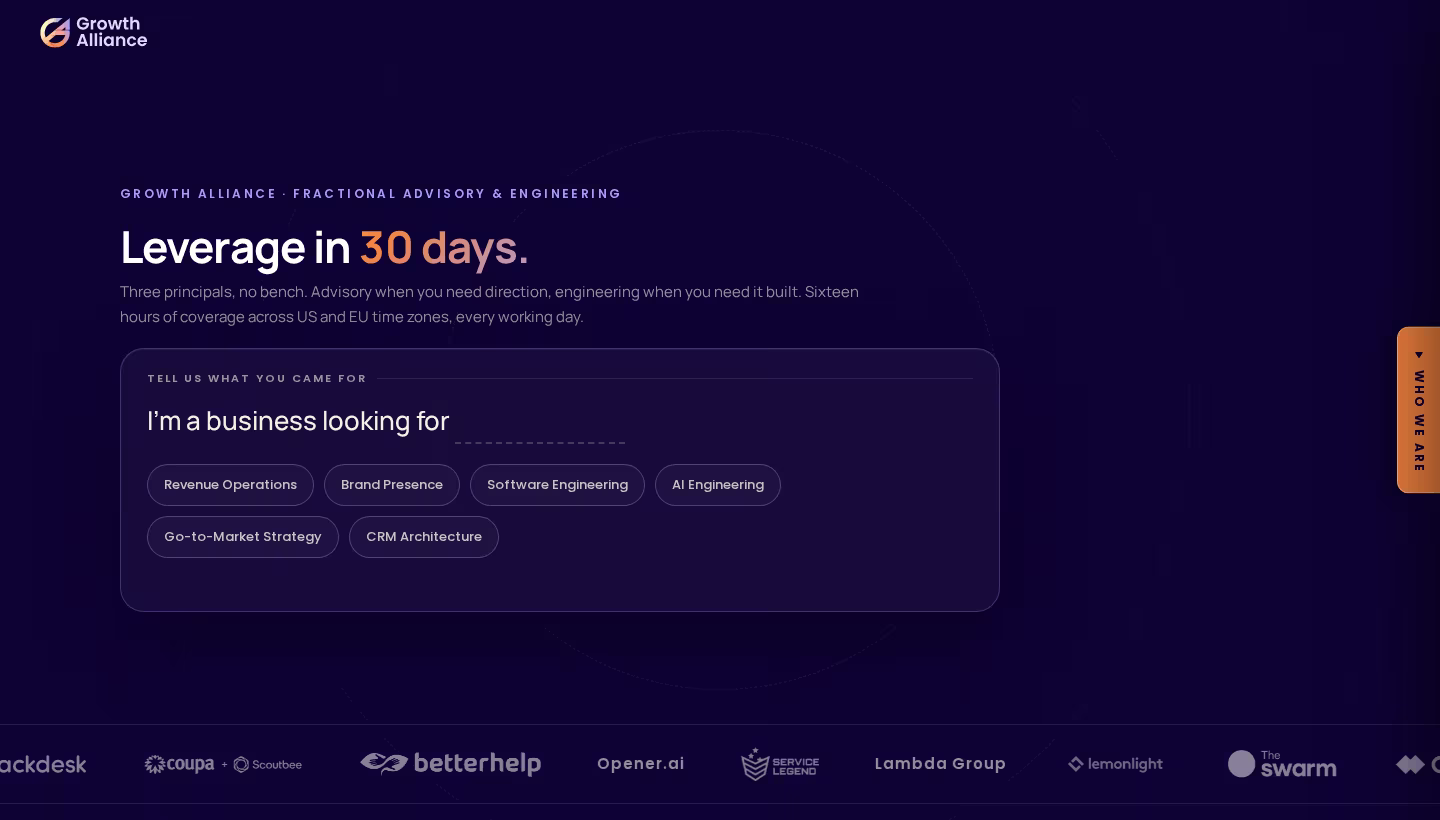Screen dimensions: 1440x820
Task: Focus the blank field after "looking for"
Action: pos(540,423)
